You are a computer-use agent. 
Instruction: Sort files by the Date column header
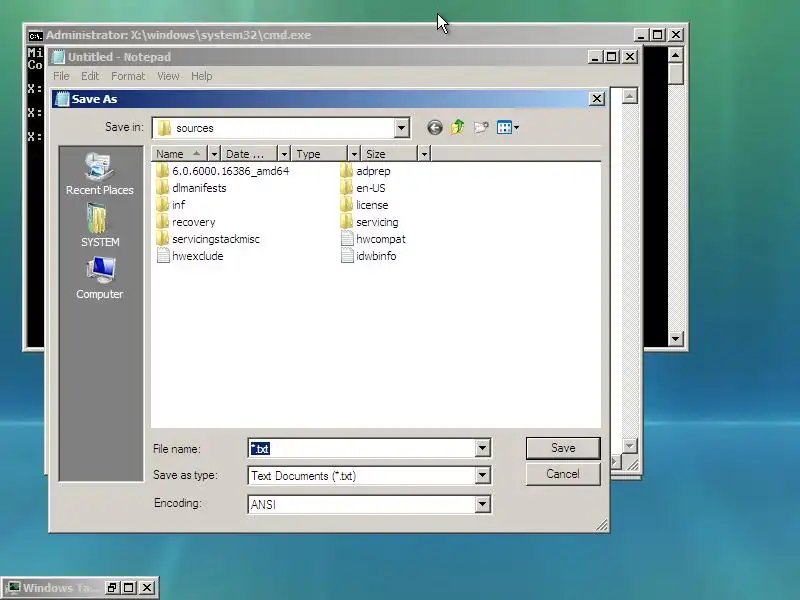[x=249, y=154]
